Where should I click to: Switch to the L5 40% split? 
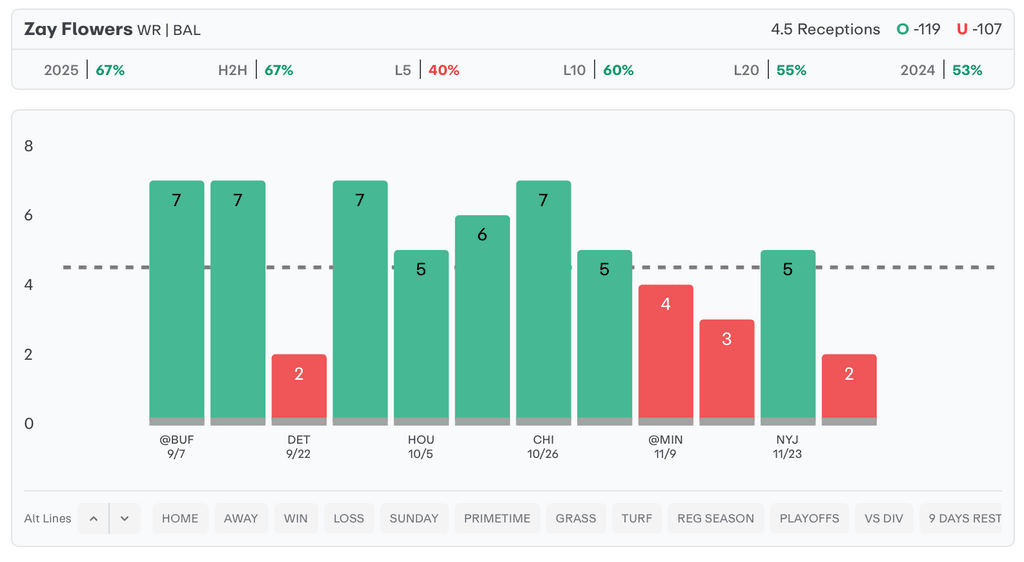point(427,70)
